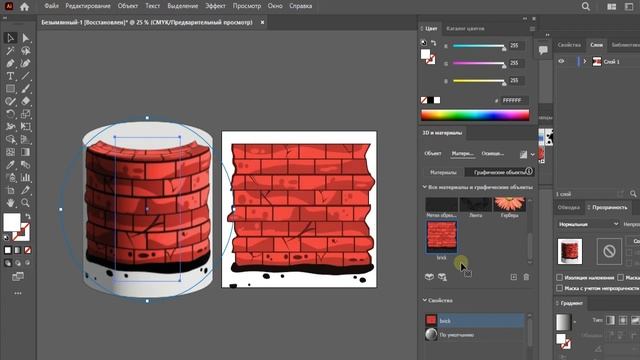This screenshot has width=640, height=360.
Task: Select the Pen tool
Action: [x=10, y=63]
